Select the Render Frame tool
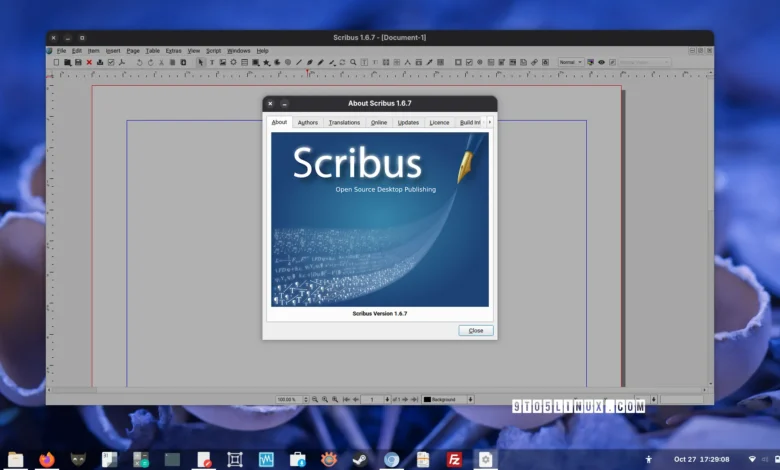The width and height of the screenshot is (780, 470). [233, 62]
